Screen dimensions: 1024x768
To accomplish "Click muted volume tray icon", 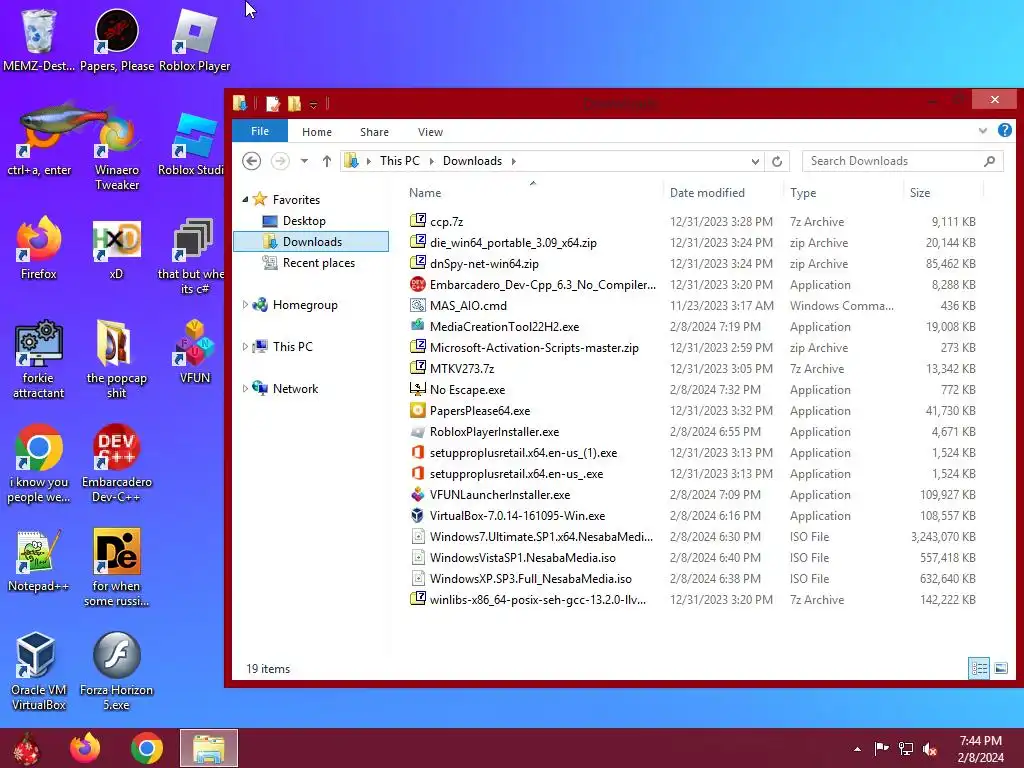I will (x=930, y=749).
